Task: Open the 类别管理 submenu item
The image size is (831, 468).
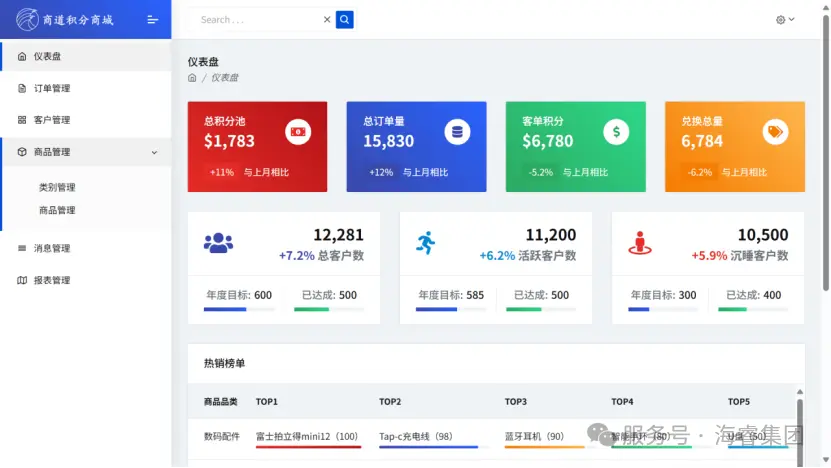Action: click(x=57, y=187)
